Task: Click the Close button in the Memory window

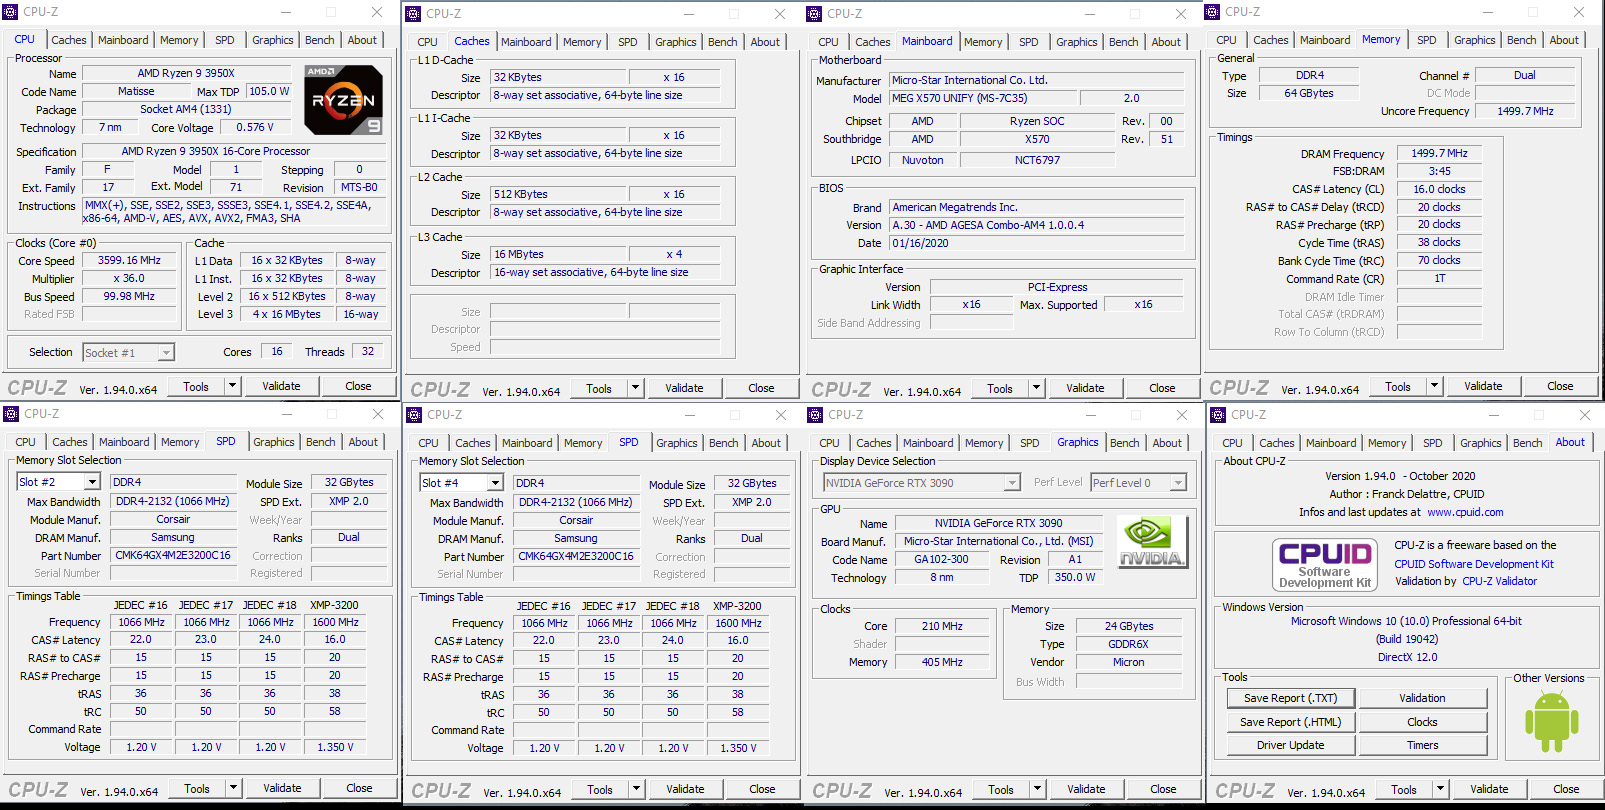Action: coord(1560,386)
